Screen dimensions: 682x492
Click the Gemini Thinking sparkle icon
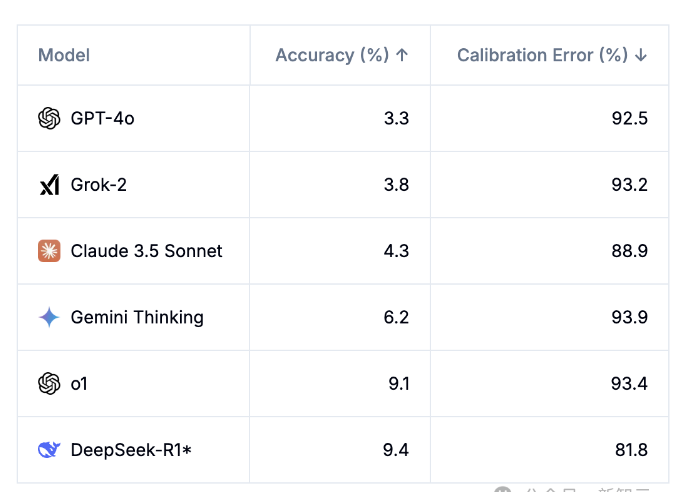click(49, 317)
